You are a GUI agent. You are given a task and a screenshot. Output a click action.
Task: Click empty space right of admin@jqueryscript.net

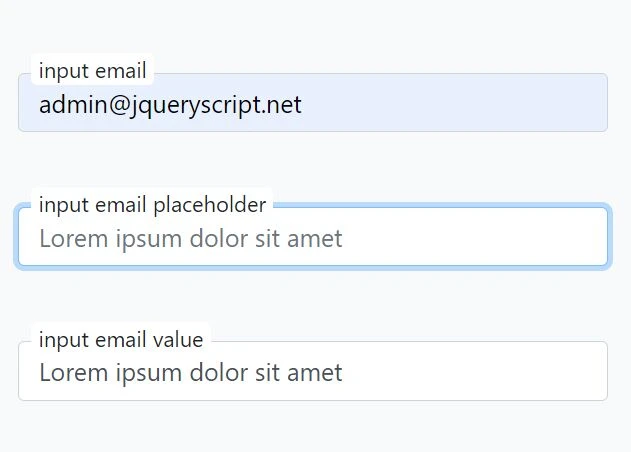click(x=460, y=104)
